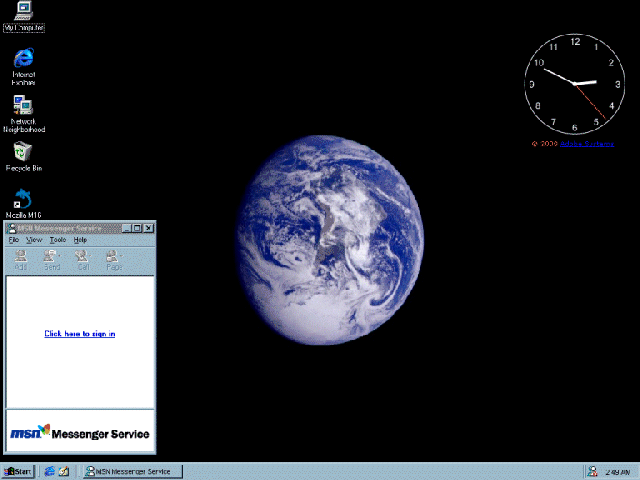Viewport: 640px width, 480px height.
Task: Open the Send dropdown arrow
Action: click(x=60, y=256)
